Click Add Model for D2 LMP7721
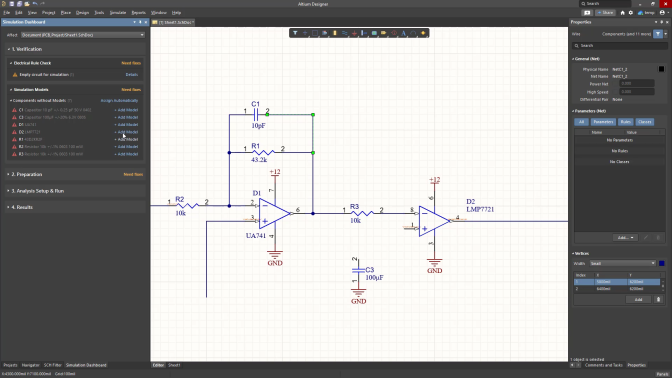 [x=126, y=132]
